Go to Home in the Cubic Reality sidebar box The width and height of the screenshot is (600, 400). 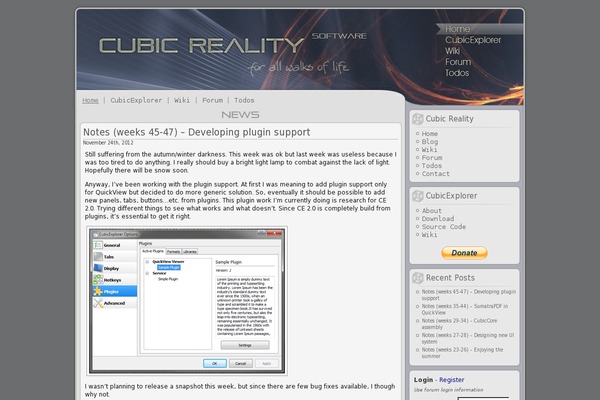tap(430, 134)
